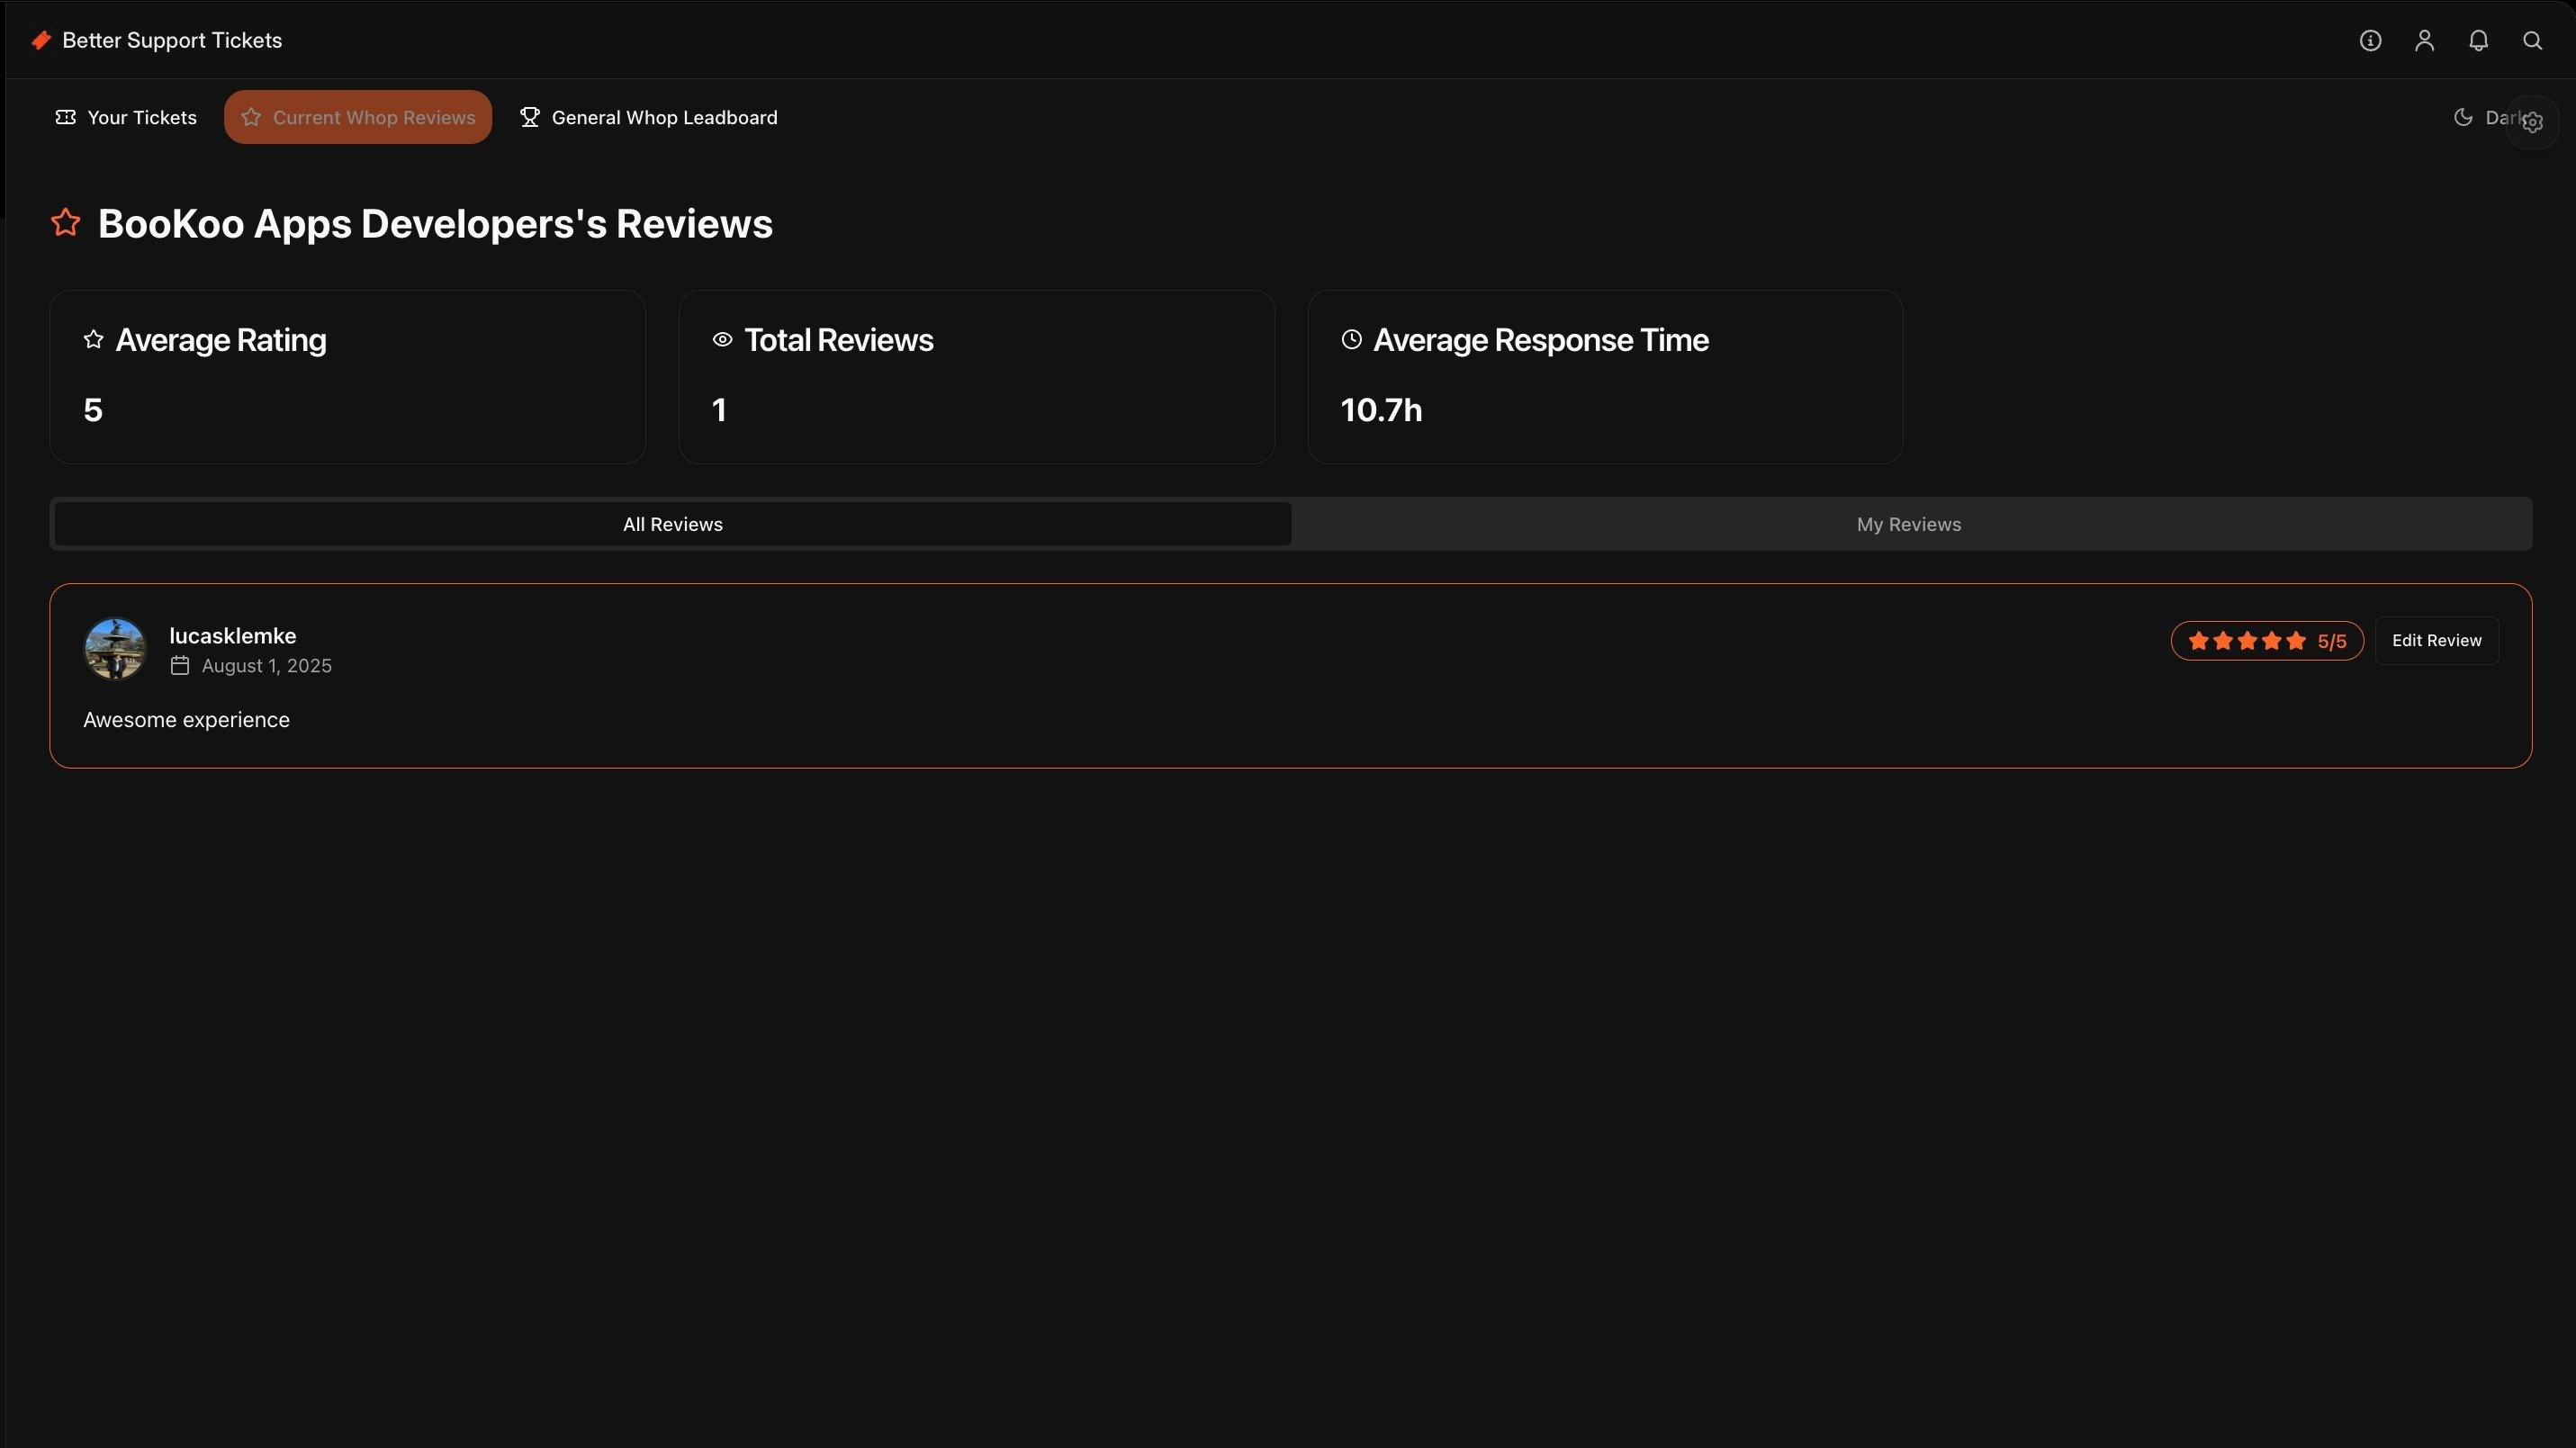
Task: Click the Average Rating star icon
Action: [x=94, y=340]
